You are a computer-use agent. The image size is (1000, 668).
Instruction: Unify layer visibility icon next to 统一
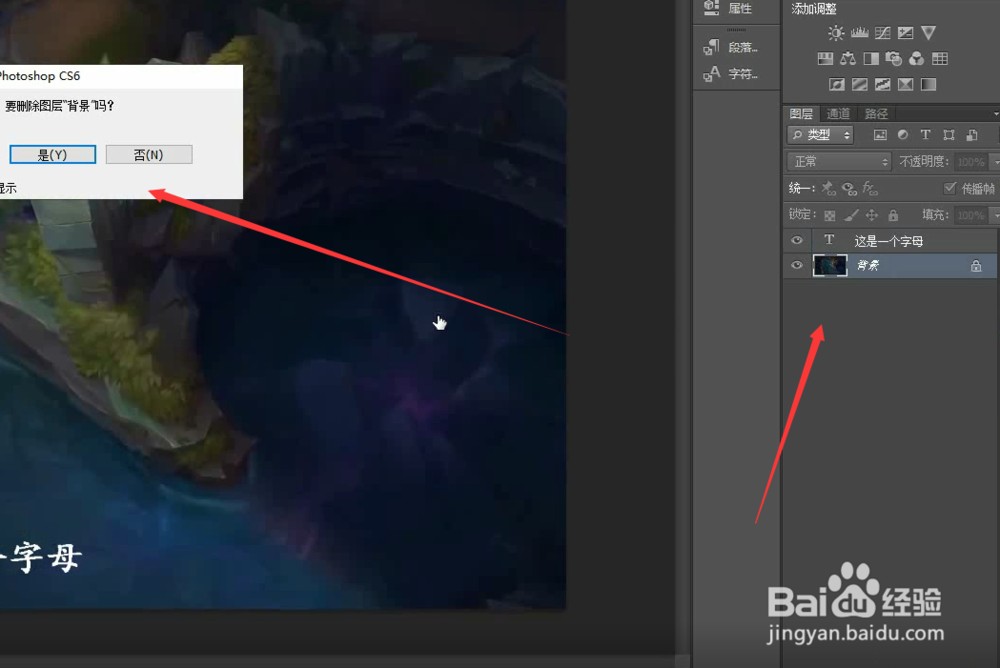849,188
